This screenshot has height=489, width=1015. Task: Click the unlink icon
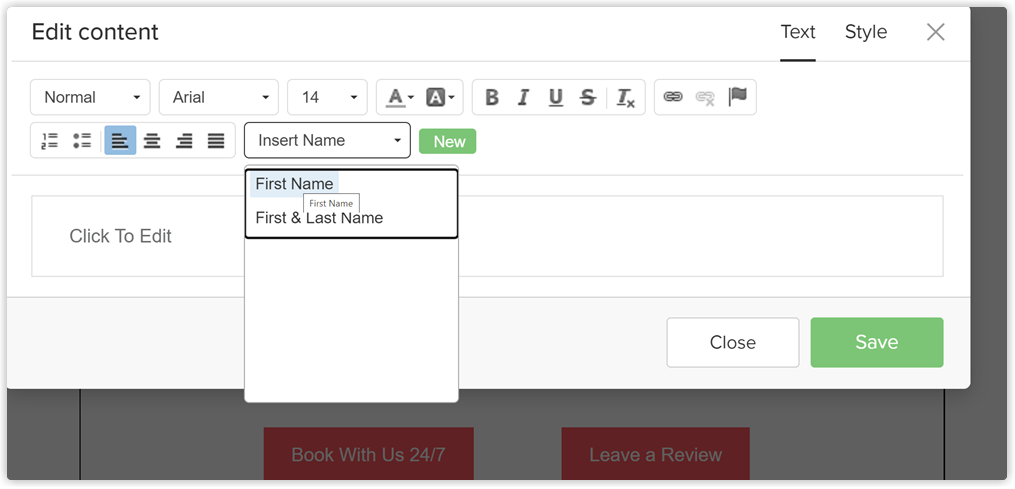point(705,98)
